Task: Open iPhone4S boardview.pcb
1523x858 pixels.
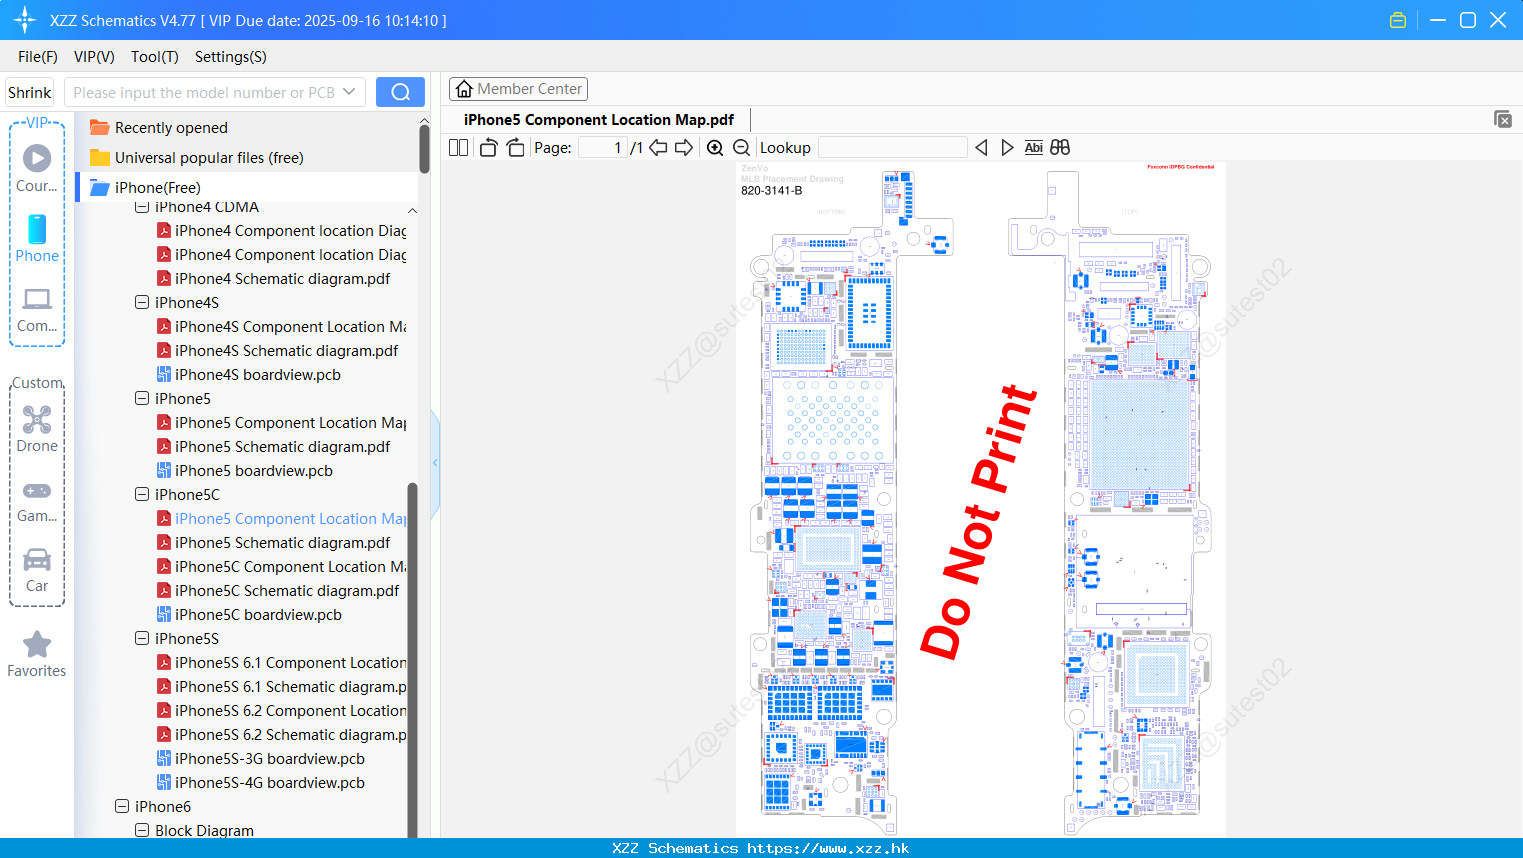Action: click(x=249, y=375)
